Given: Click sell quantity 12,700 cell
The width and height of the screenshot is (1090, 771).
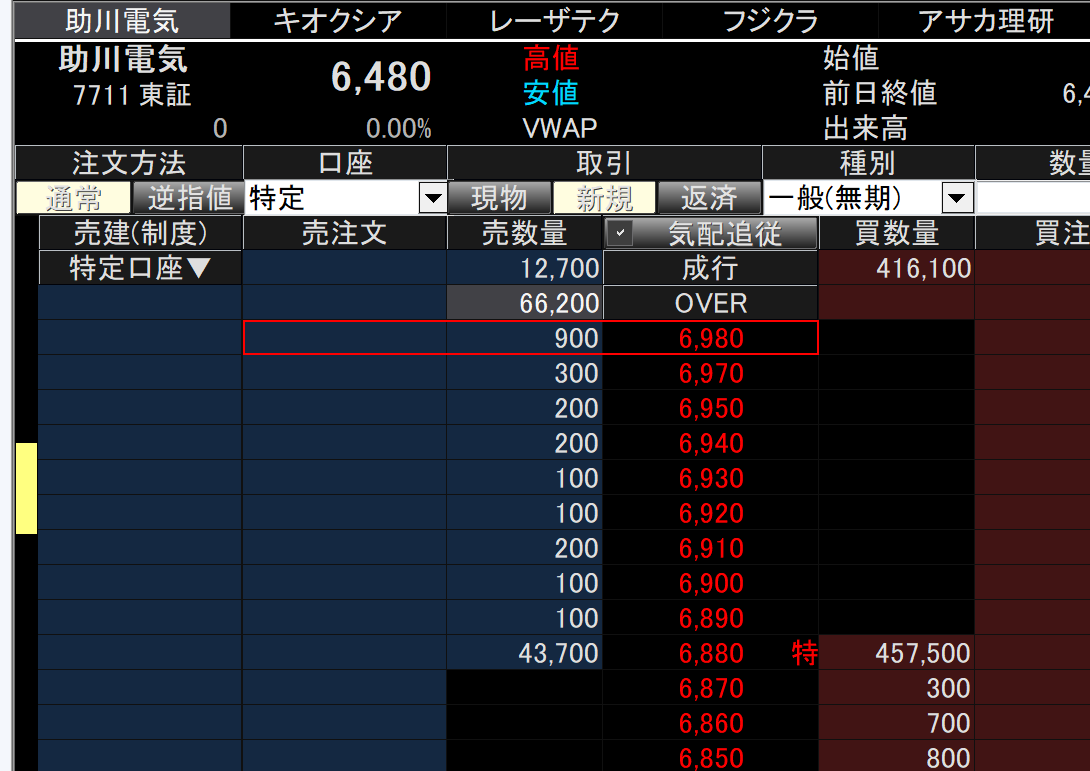Looking at the screenshot, I should (x=525, y=268).
